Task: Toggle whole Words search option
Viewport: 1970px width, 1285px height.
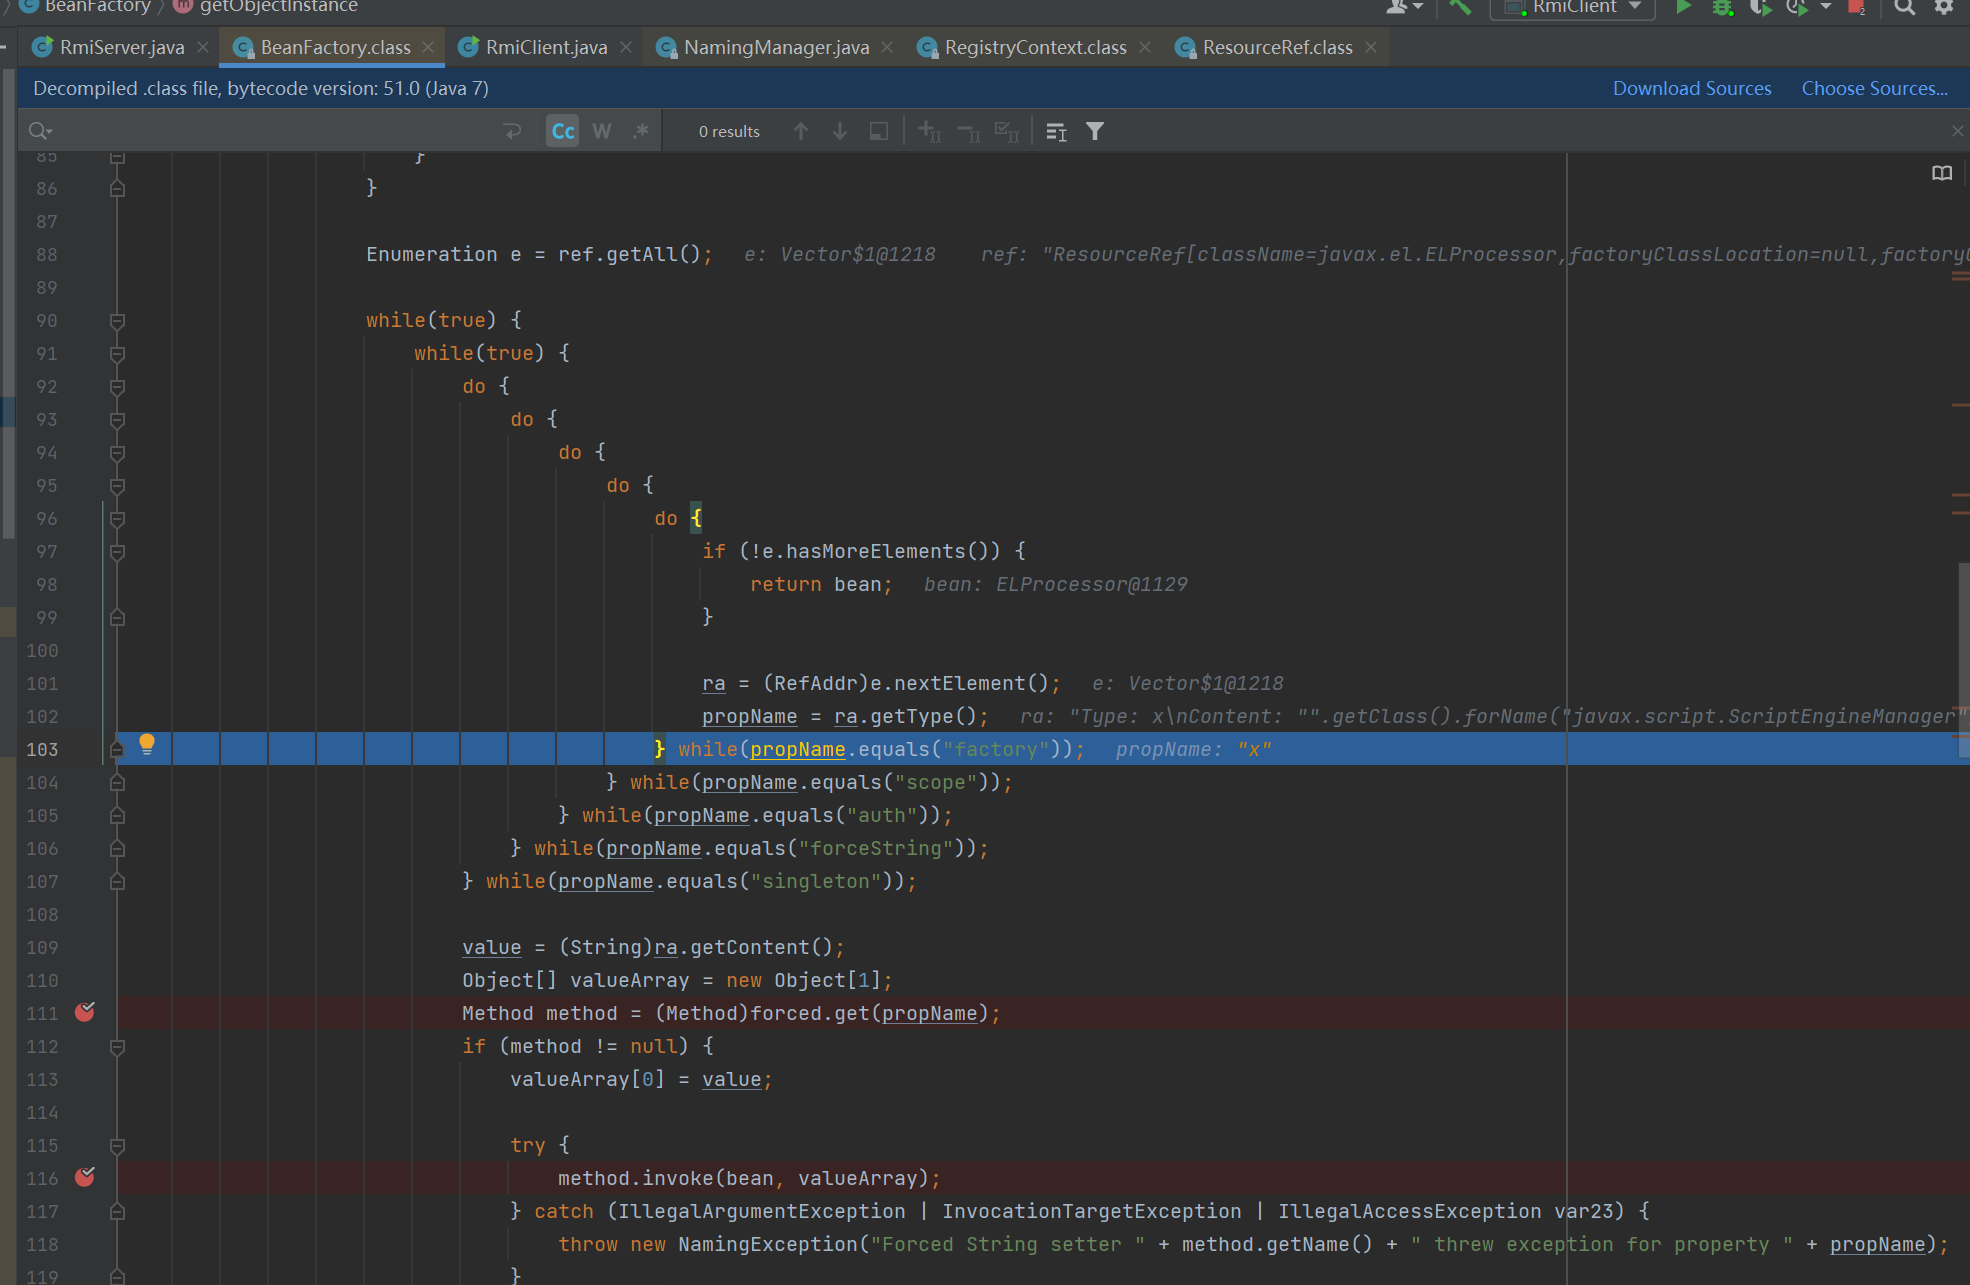Action: [602, 131]
